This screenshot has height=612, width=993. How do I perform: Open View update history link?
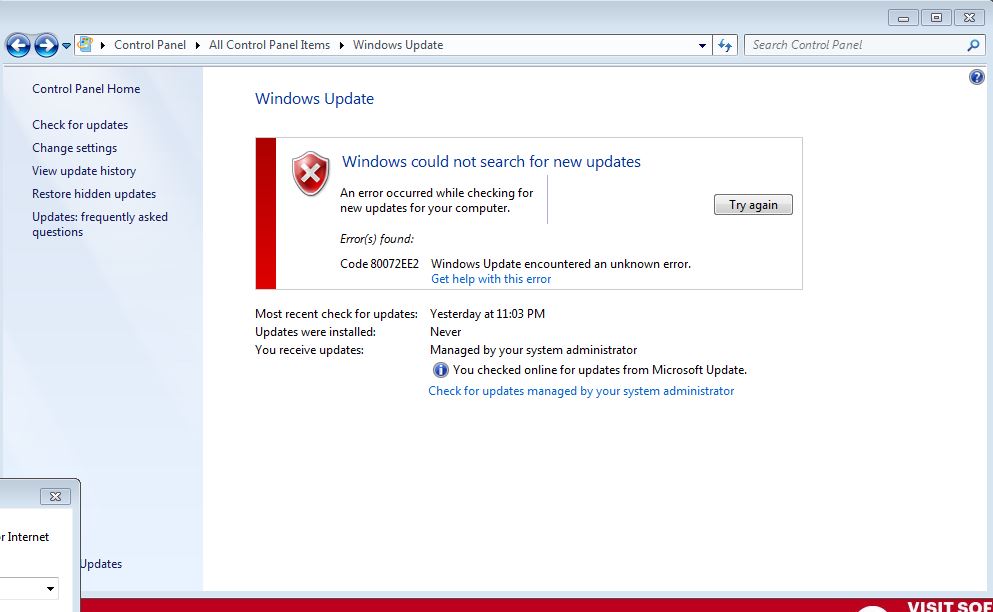pyautogui.click(x=84, y=171)
